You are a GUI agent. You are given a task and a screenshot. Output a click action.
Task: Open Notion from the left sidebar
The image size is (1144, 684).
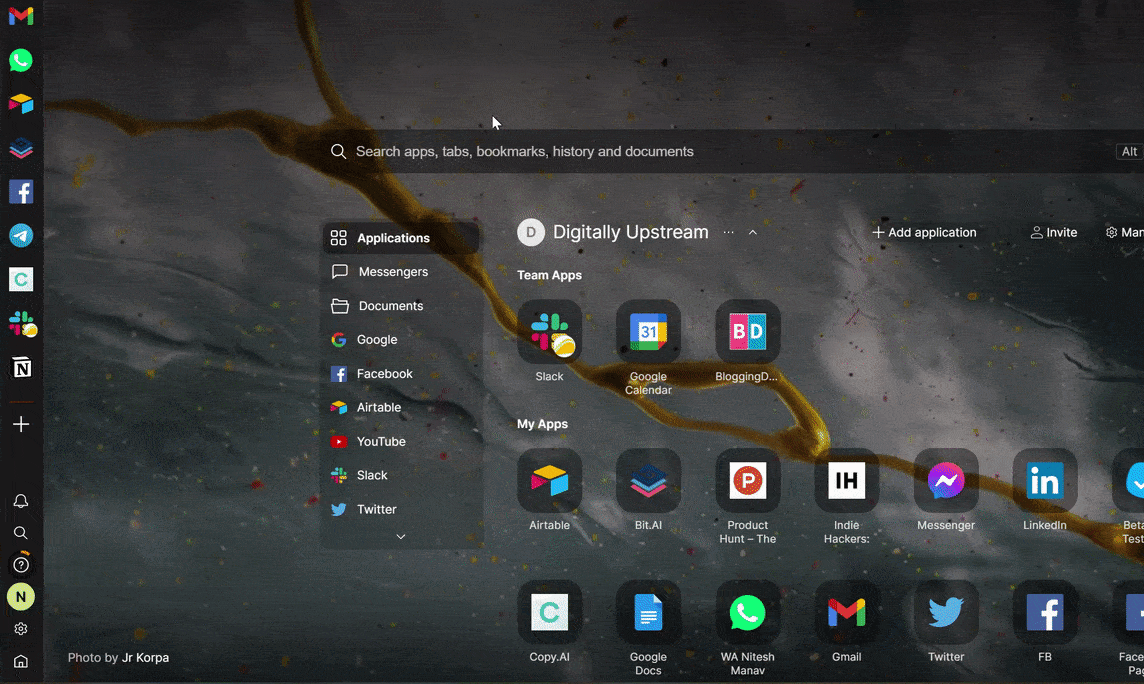tap(21, 367)
